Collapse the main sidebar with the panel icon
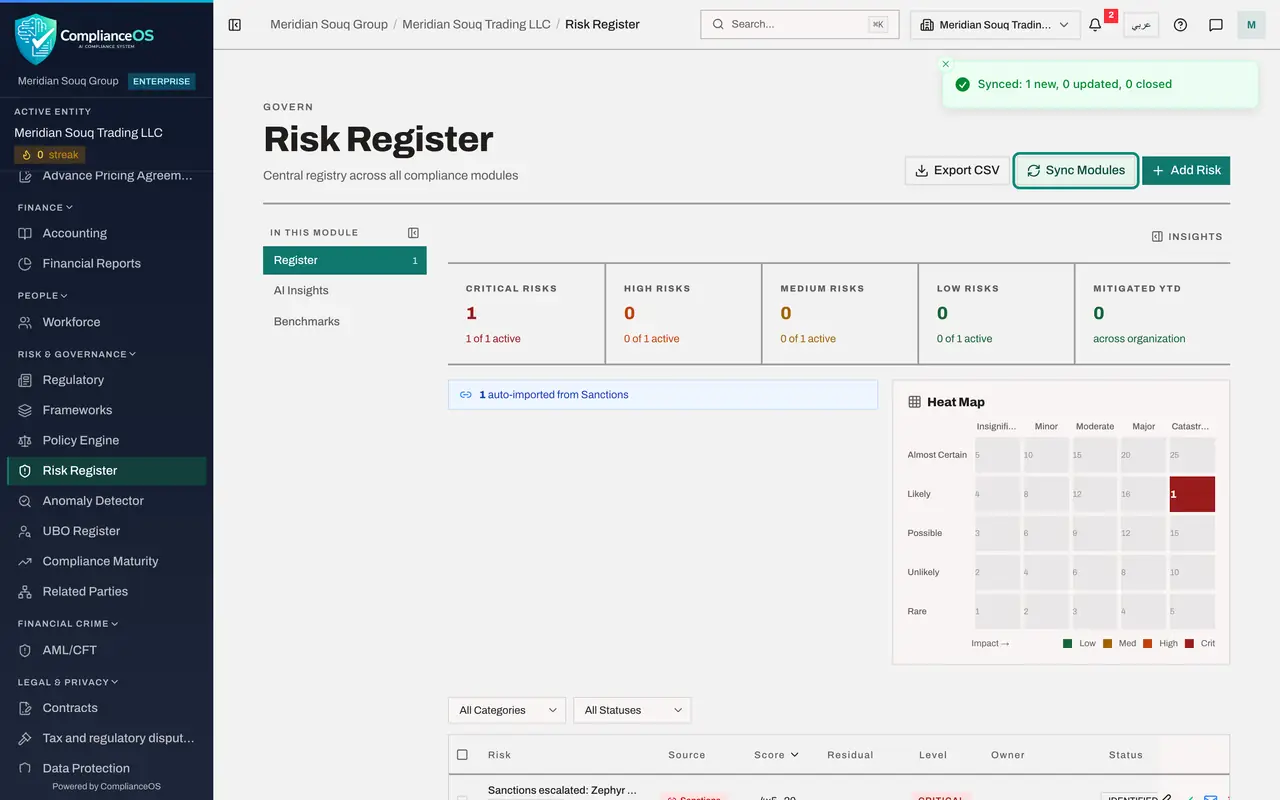The width and height of the screenshot is (1280, 800). pos(235,25)
